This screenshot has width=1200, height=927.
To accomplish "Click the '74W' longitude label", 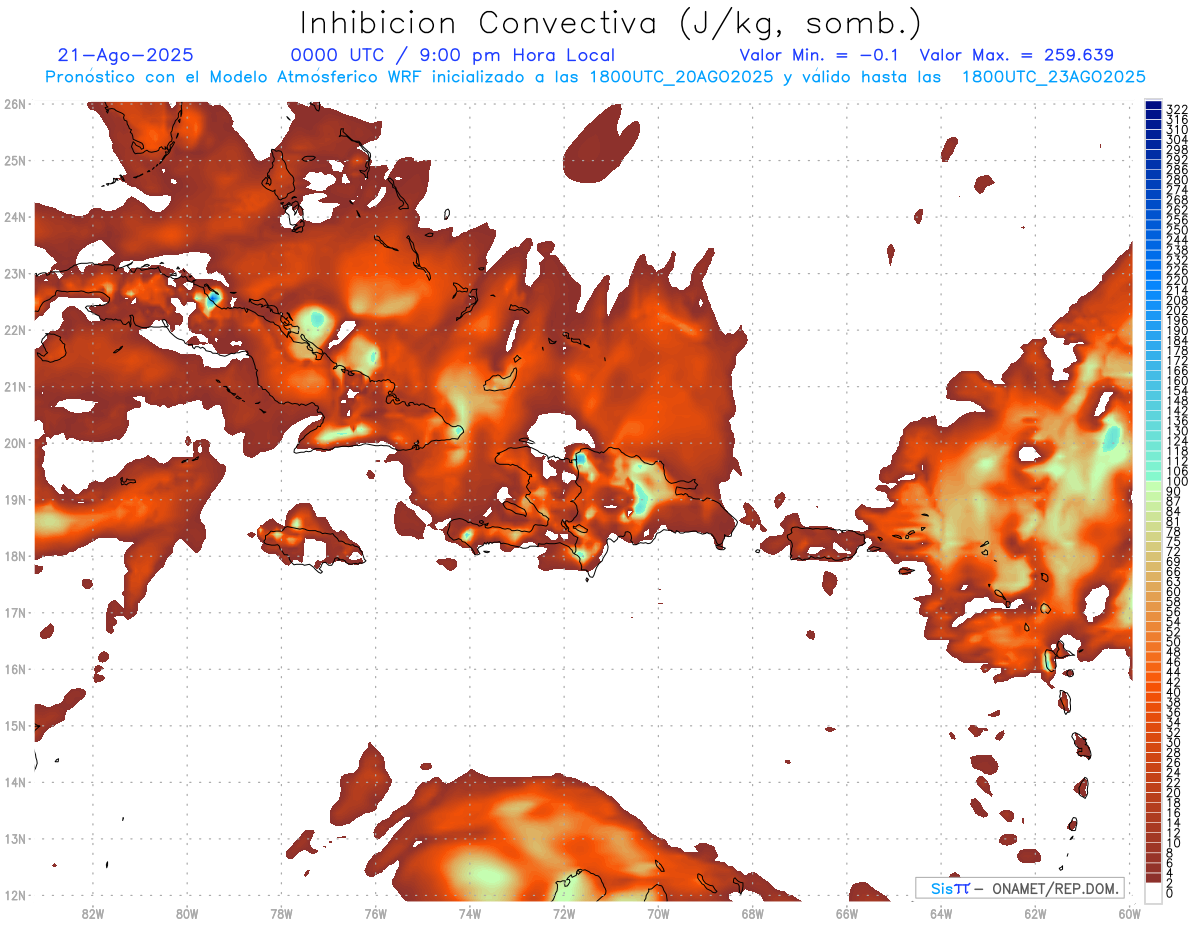I will 469,912.
